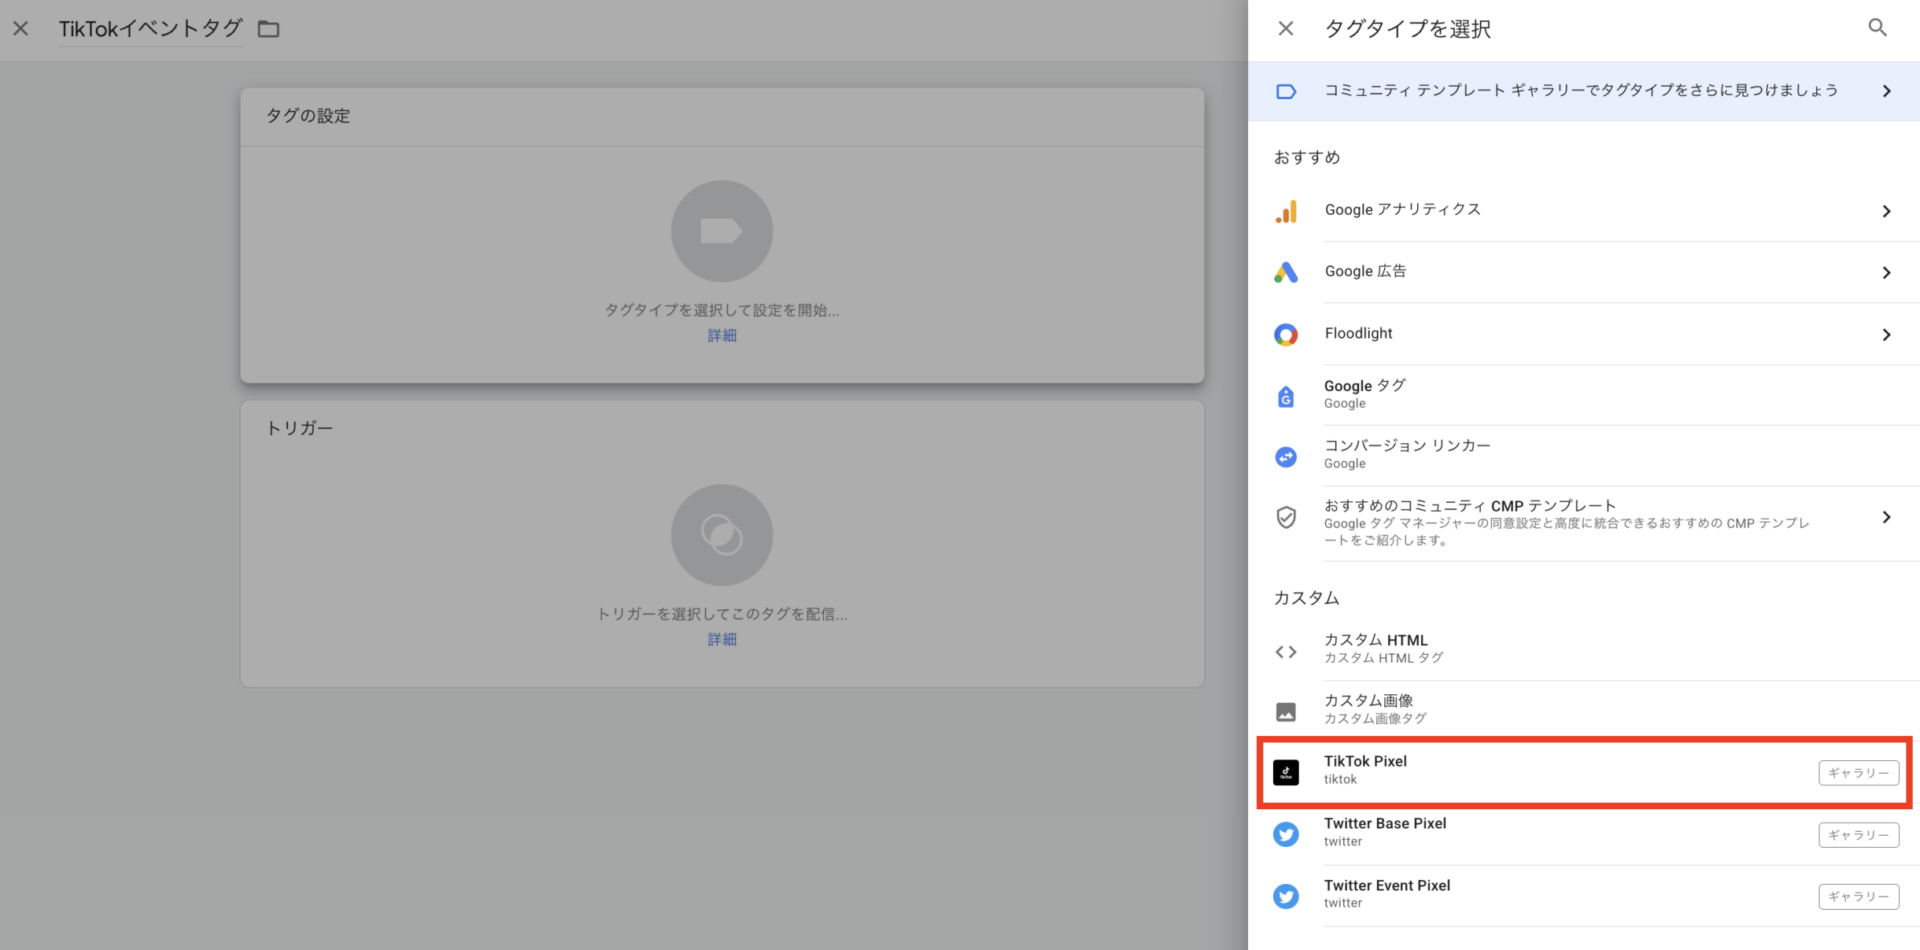1920x950 pixels.
Task: Click ギャラリー badge on Twitter Base Pixel row
Action: coord(1858,835)
